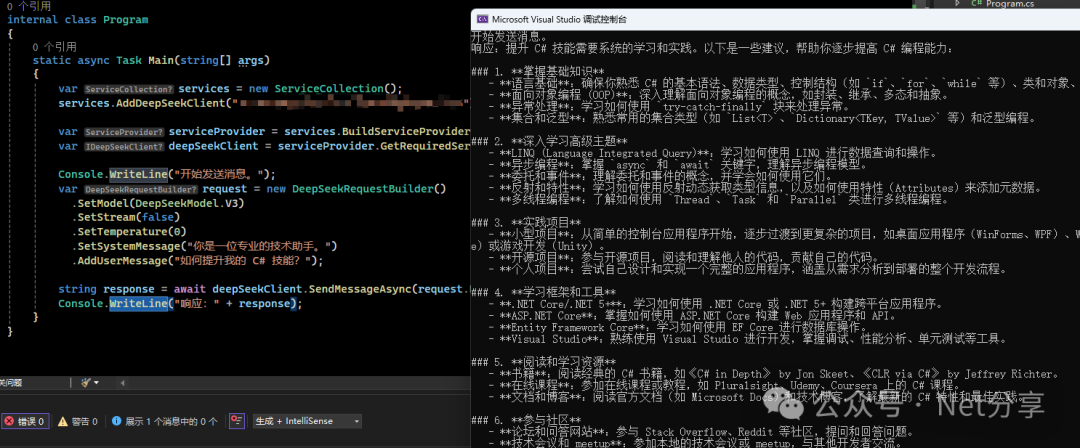This screenshot has width=1080, height=448.
Task: Toggle the build-only errors filter icon
Action: 238,421
